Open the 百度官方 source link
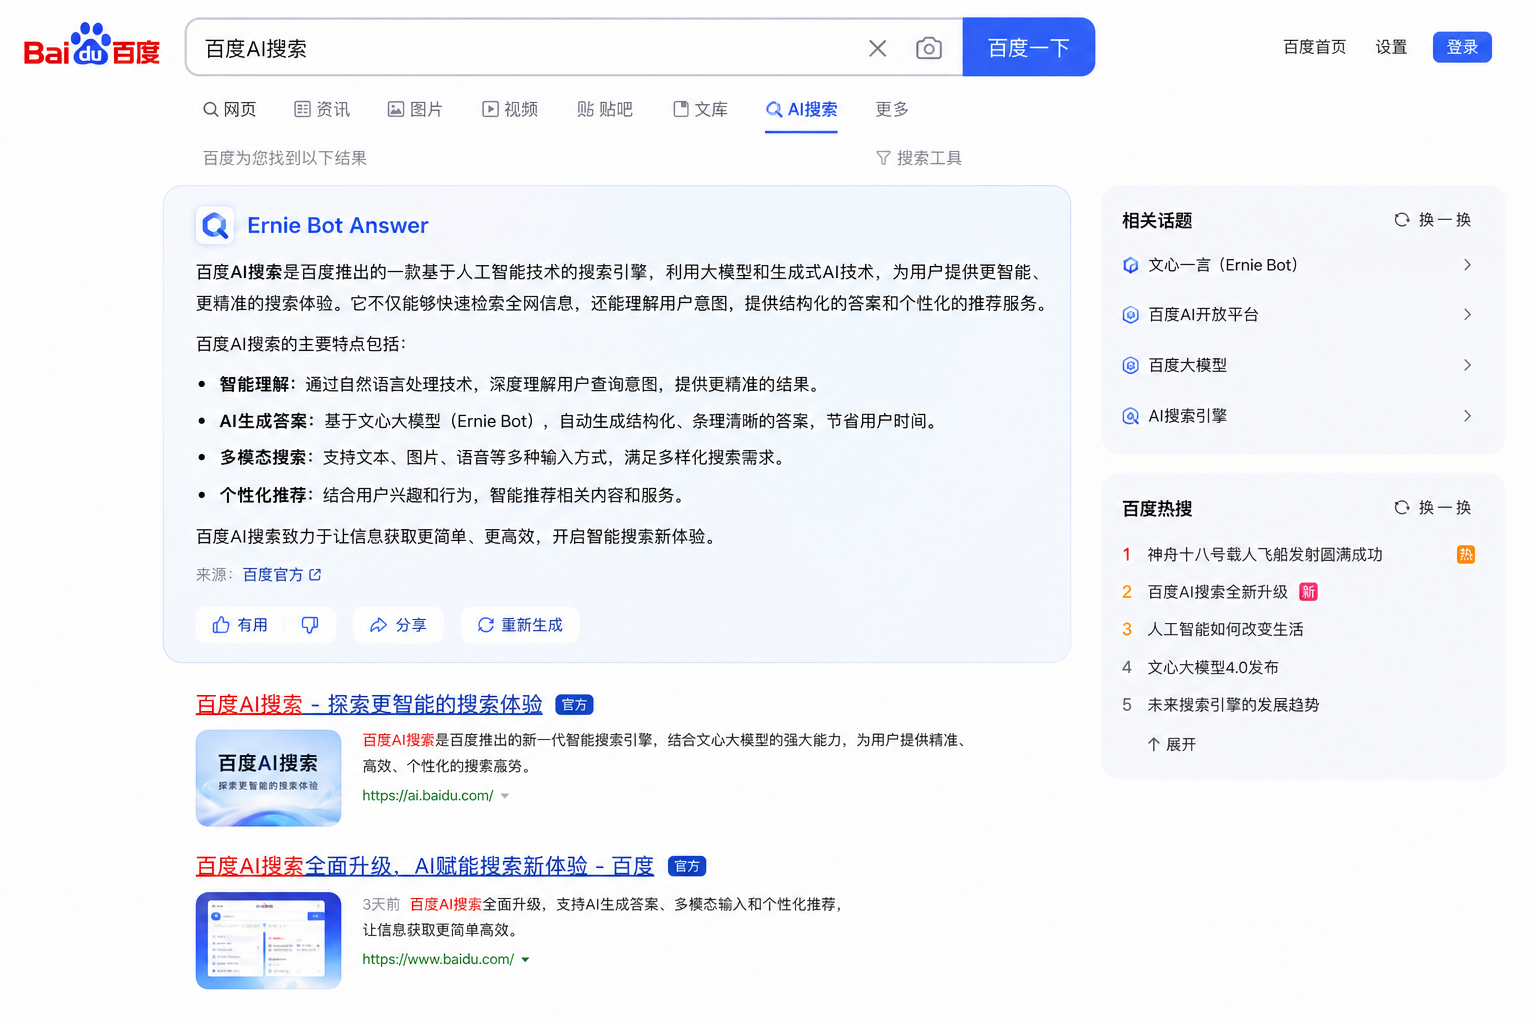 pyautogui.click(x=282, y=575)
